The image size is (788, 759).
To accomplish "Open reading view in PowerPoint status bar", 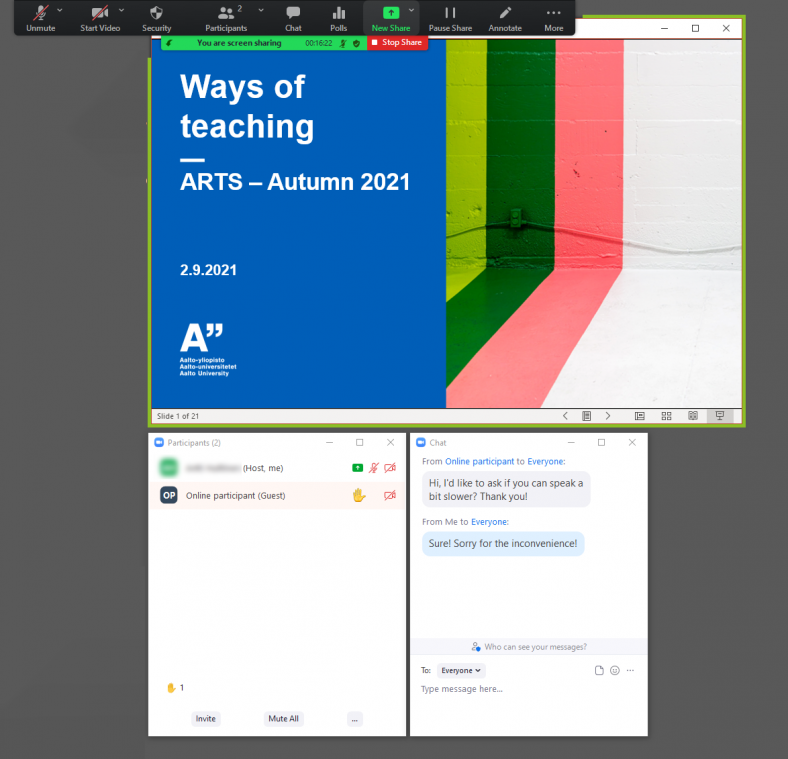I will click(692, 416).
